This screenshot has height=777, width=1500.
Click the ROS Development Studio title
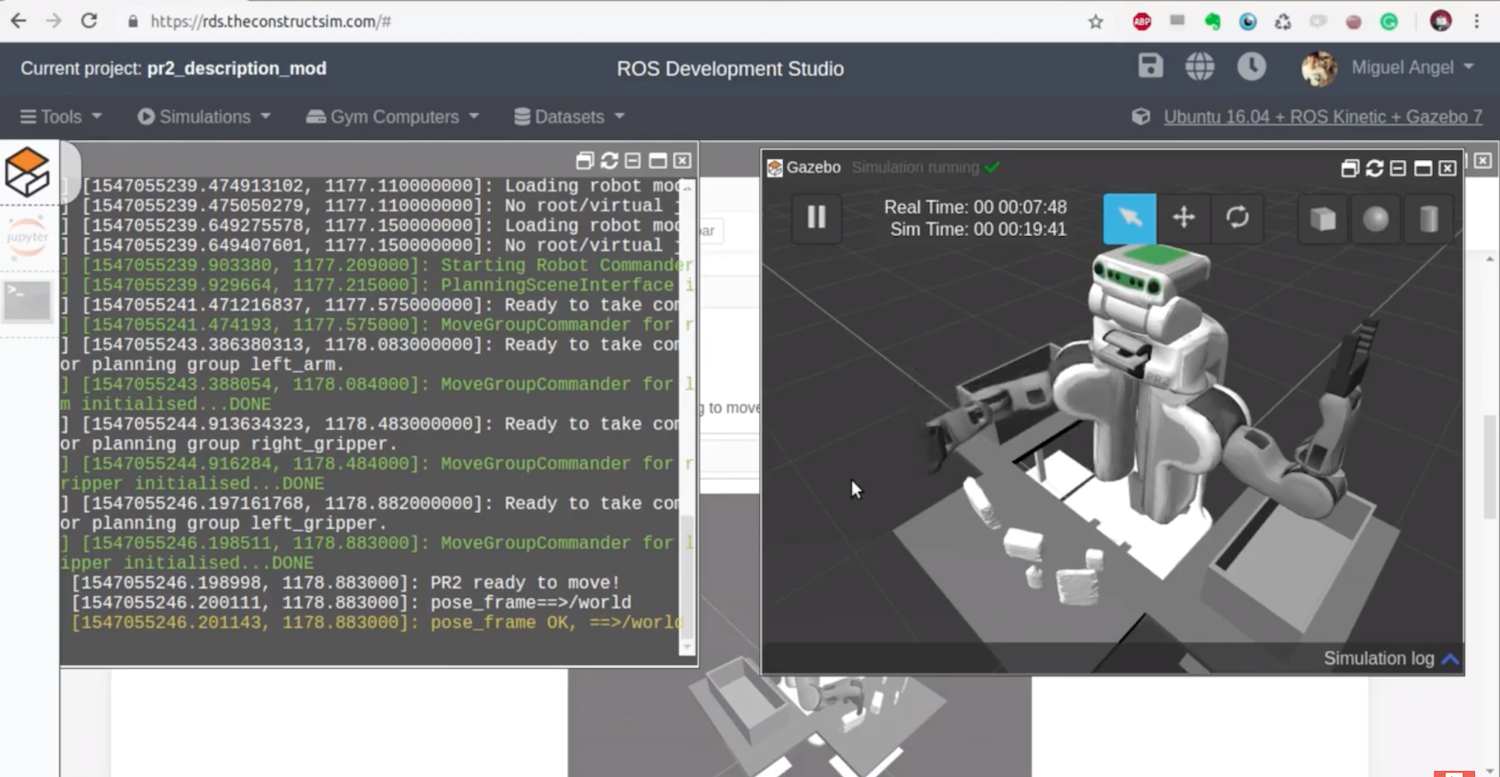730,69
